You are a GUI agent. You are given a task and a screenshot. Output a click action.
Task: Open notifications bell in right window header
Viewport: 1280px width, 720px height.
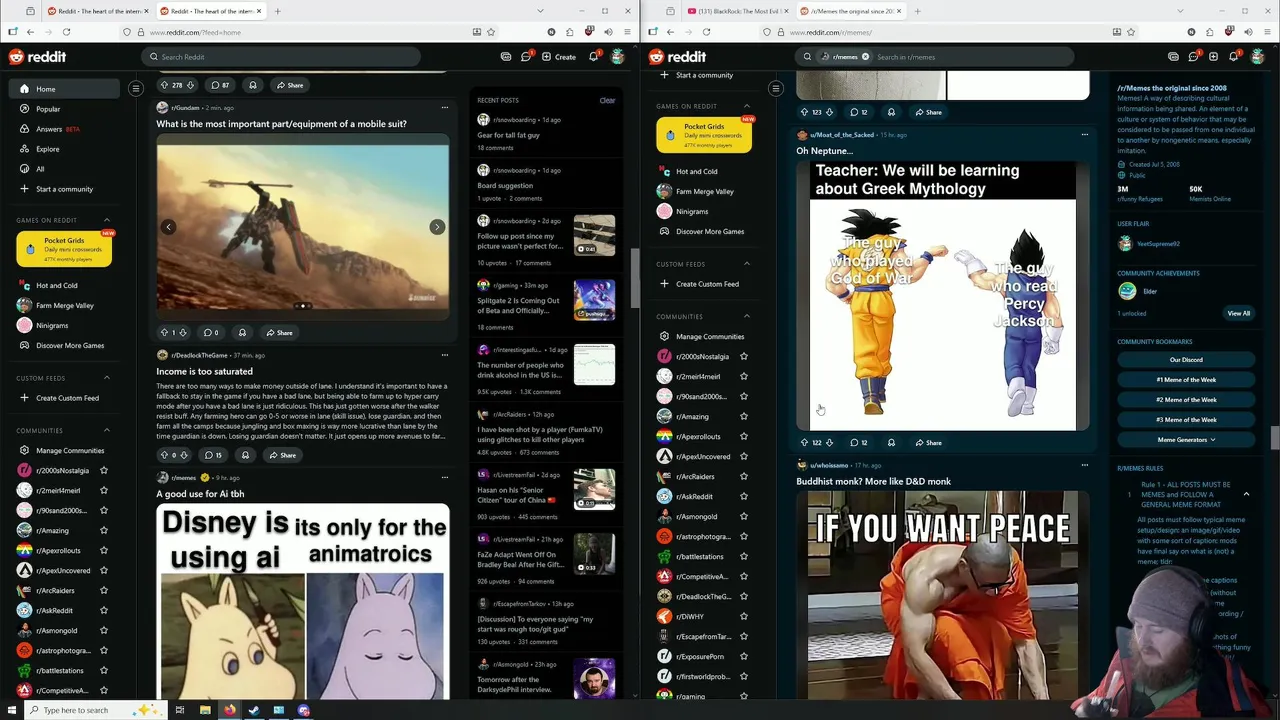click(x=1233, y=57)
